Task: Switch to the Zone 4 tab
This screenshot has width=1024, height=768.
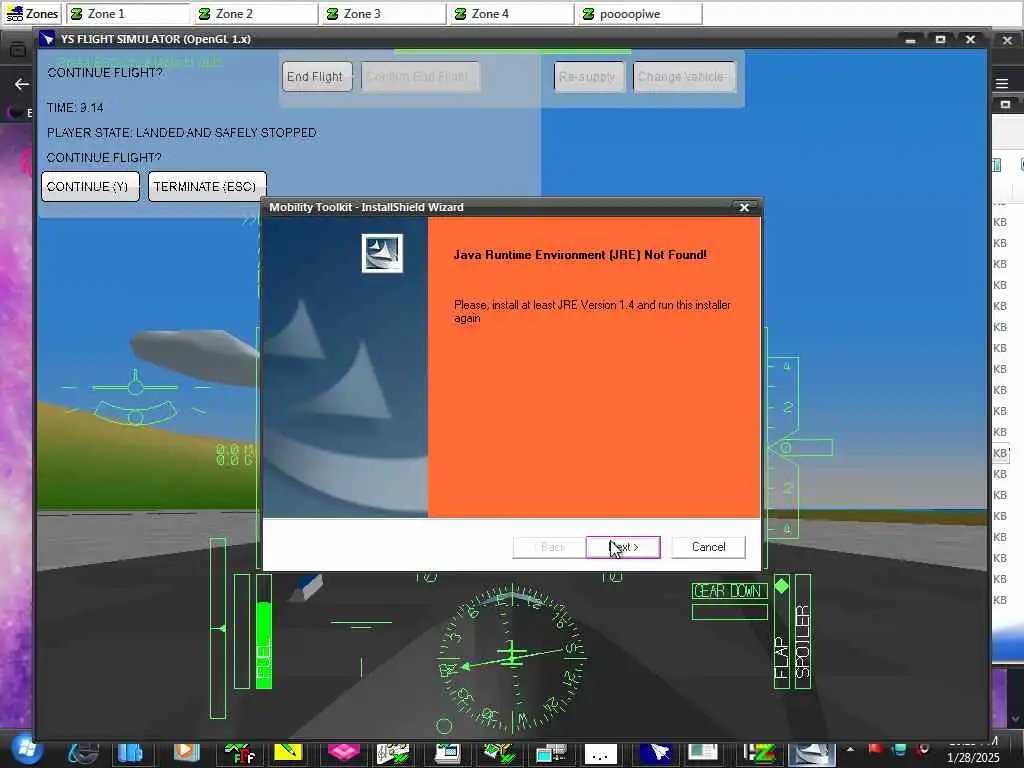Action: (x=512, y=14)
